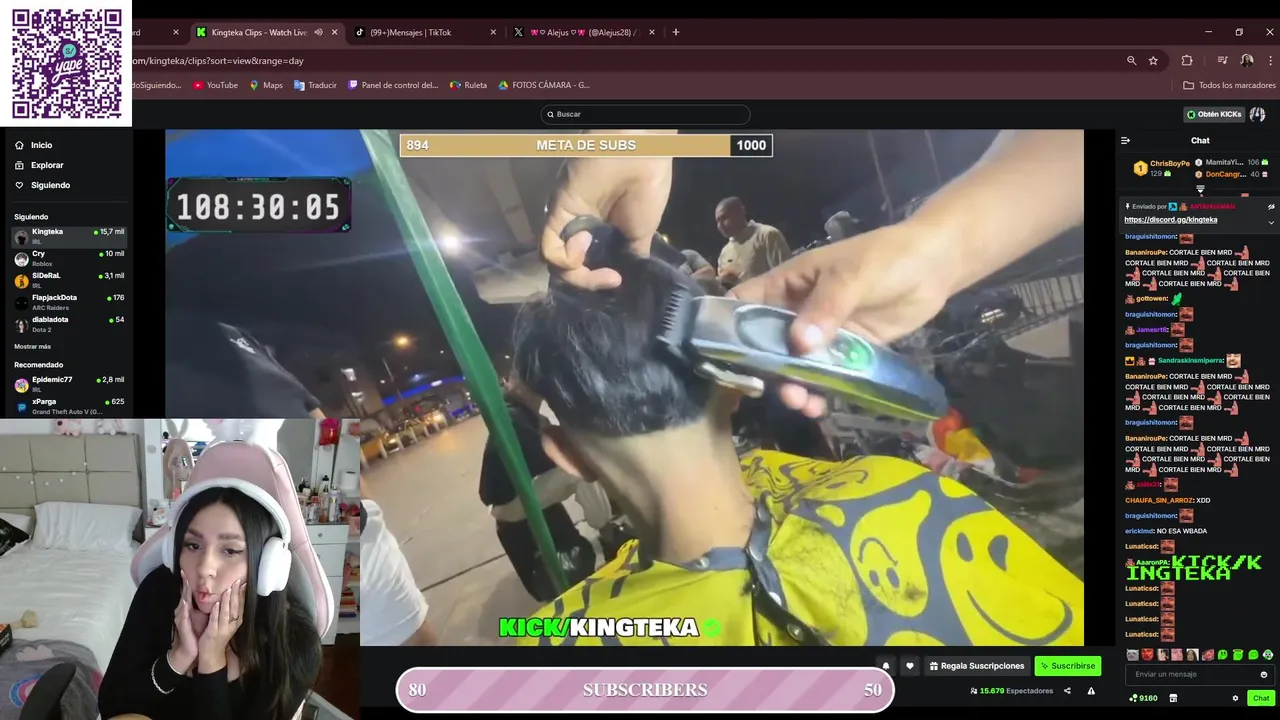Open Chrome profile avatar
This screenshot has width=1280, height=720.
1246,60
